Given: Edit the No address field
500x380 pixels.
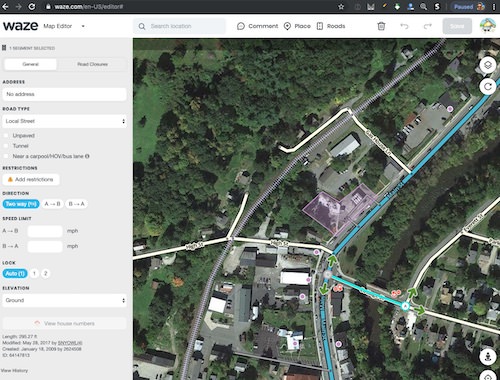Looking at the screenshot, I should (64, 94).
